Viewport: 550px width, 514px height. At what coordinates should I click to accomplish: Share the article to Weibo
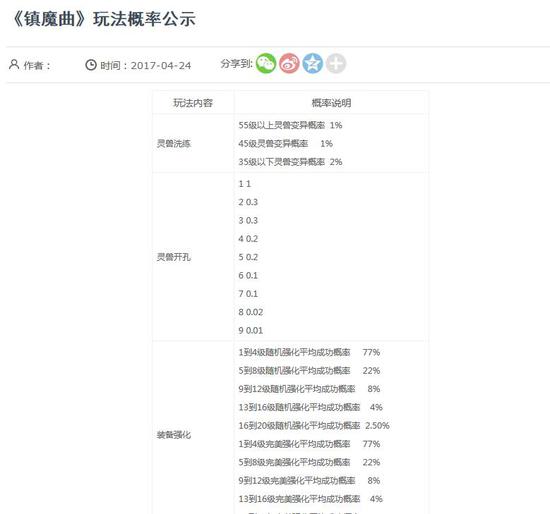(x=289, y=64)
